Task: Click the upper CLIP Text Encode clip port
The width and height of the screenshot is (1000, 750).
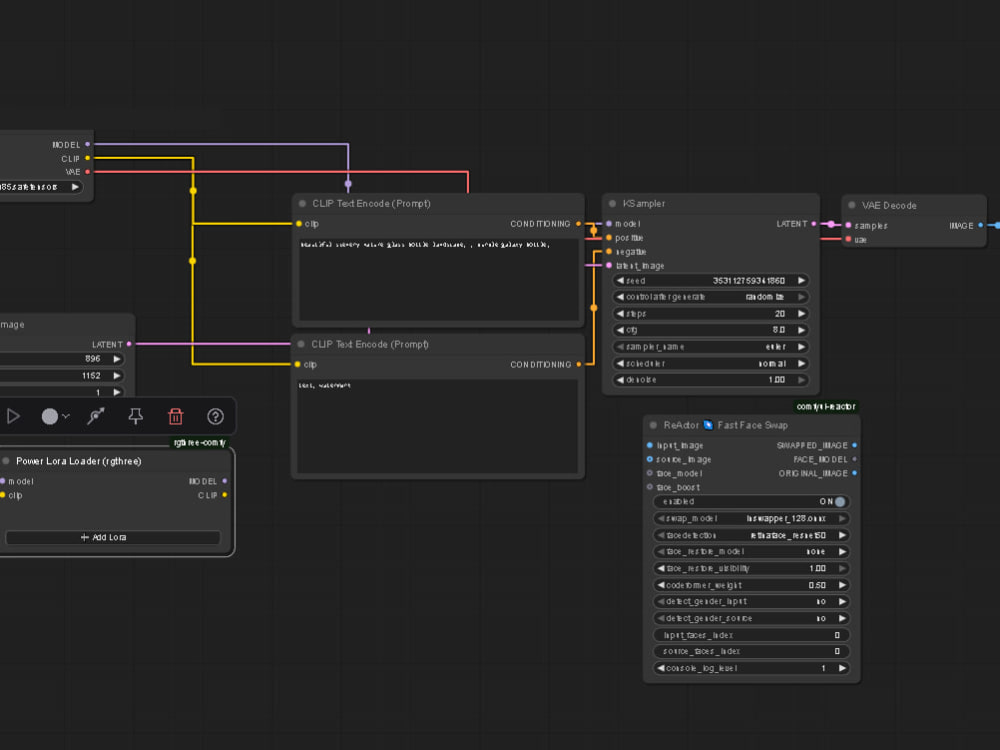Action: click(299, 224)
